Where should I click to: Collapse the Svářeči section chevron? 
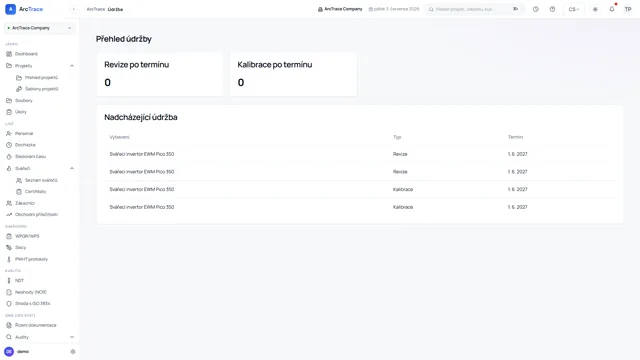[72, 169]
